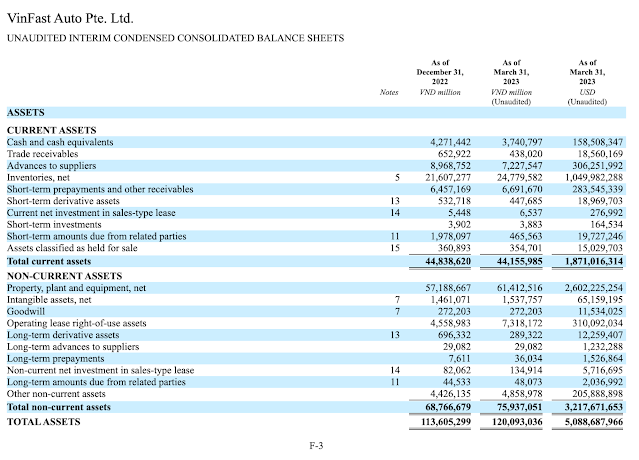Select value 11,534,025 in Goodwill row
Viewport: 639px width, 460px height.
click(x=600, y=312)
